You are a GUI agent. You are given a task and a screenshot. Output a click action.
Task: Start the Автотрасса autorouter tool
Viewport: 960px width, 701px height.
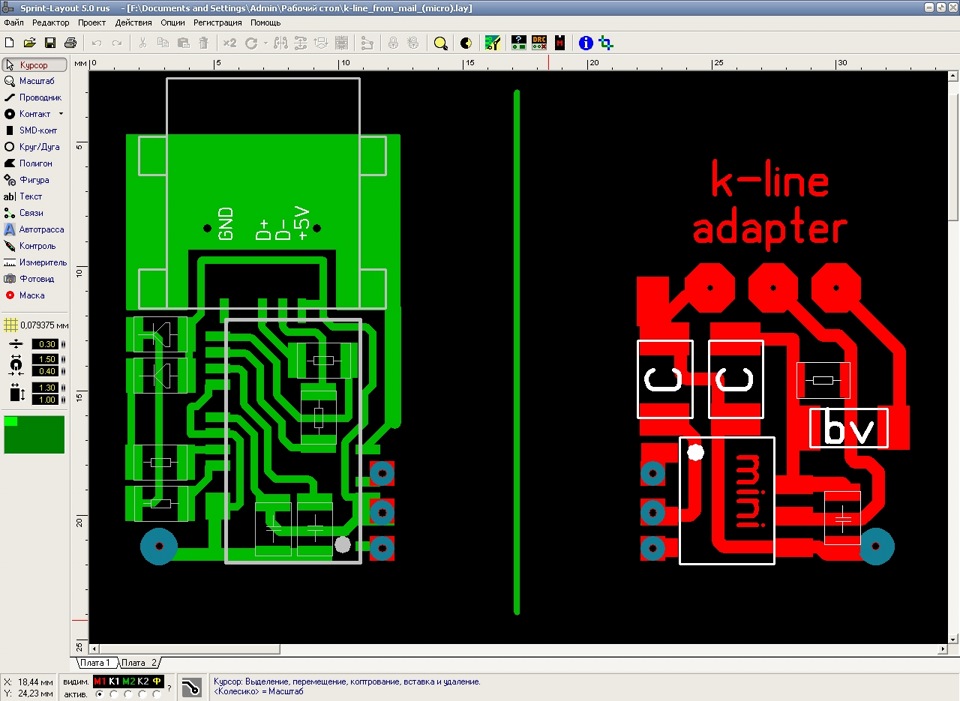coord(38,229)
